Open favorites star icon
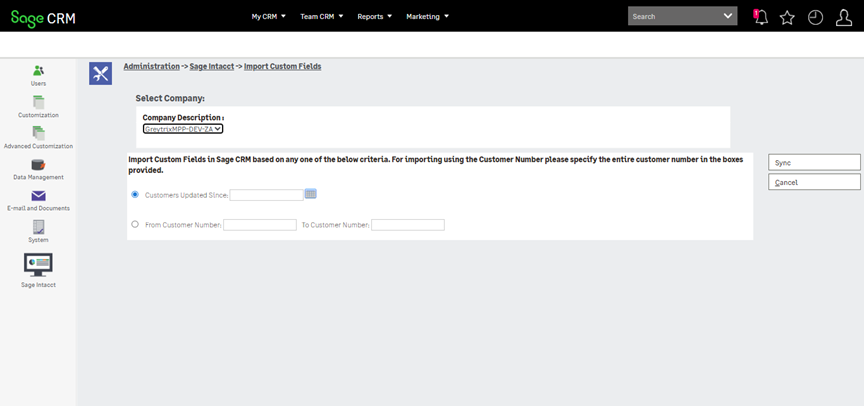 pyautogui.click(x=787, y=17)
